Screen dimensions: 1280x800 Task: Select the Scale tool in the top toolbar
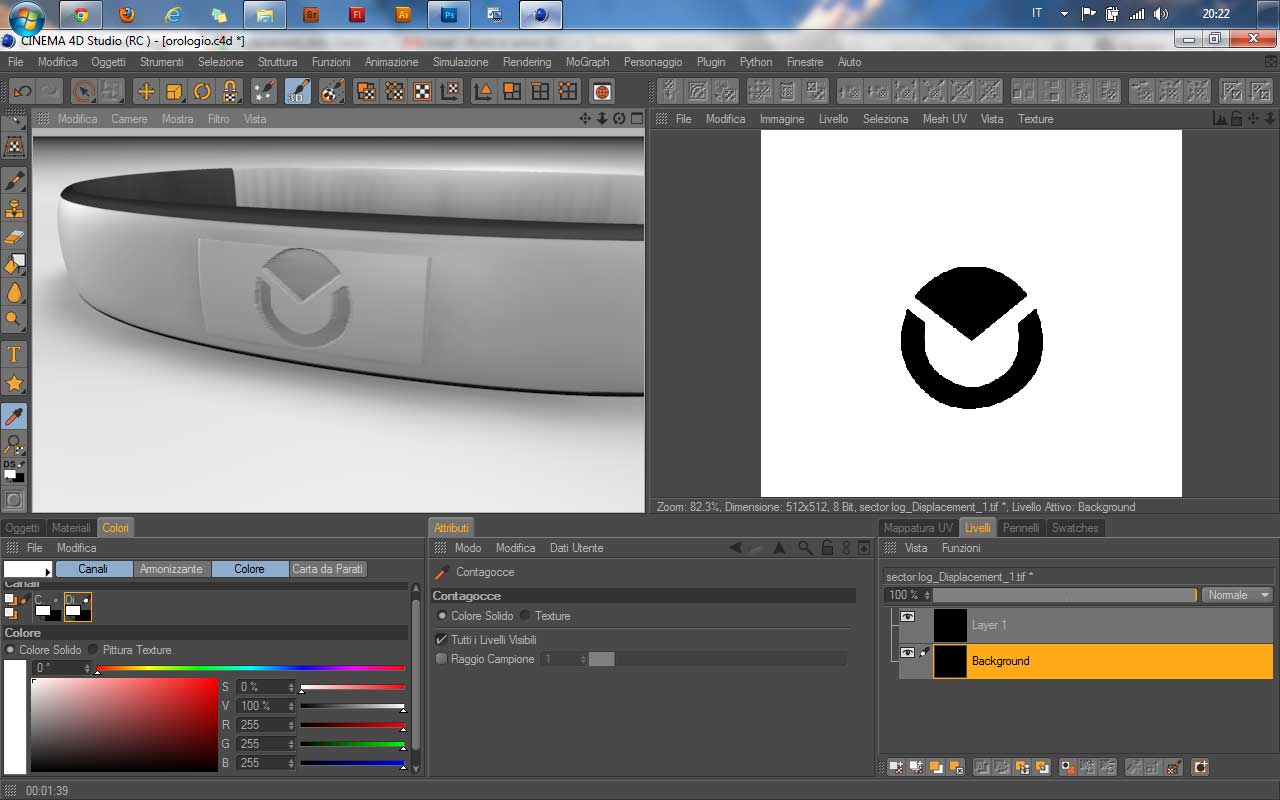[x=174, y=91]
